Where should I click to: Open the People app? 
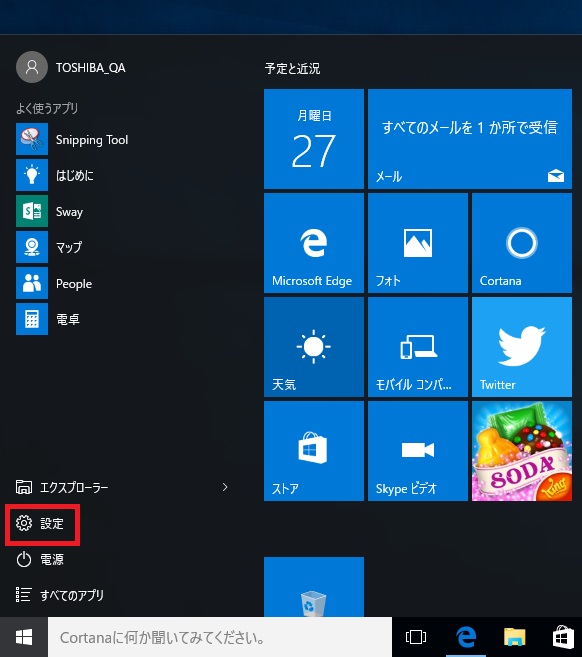tap(54, 283)
